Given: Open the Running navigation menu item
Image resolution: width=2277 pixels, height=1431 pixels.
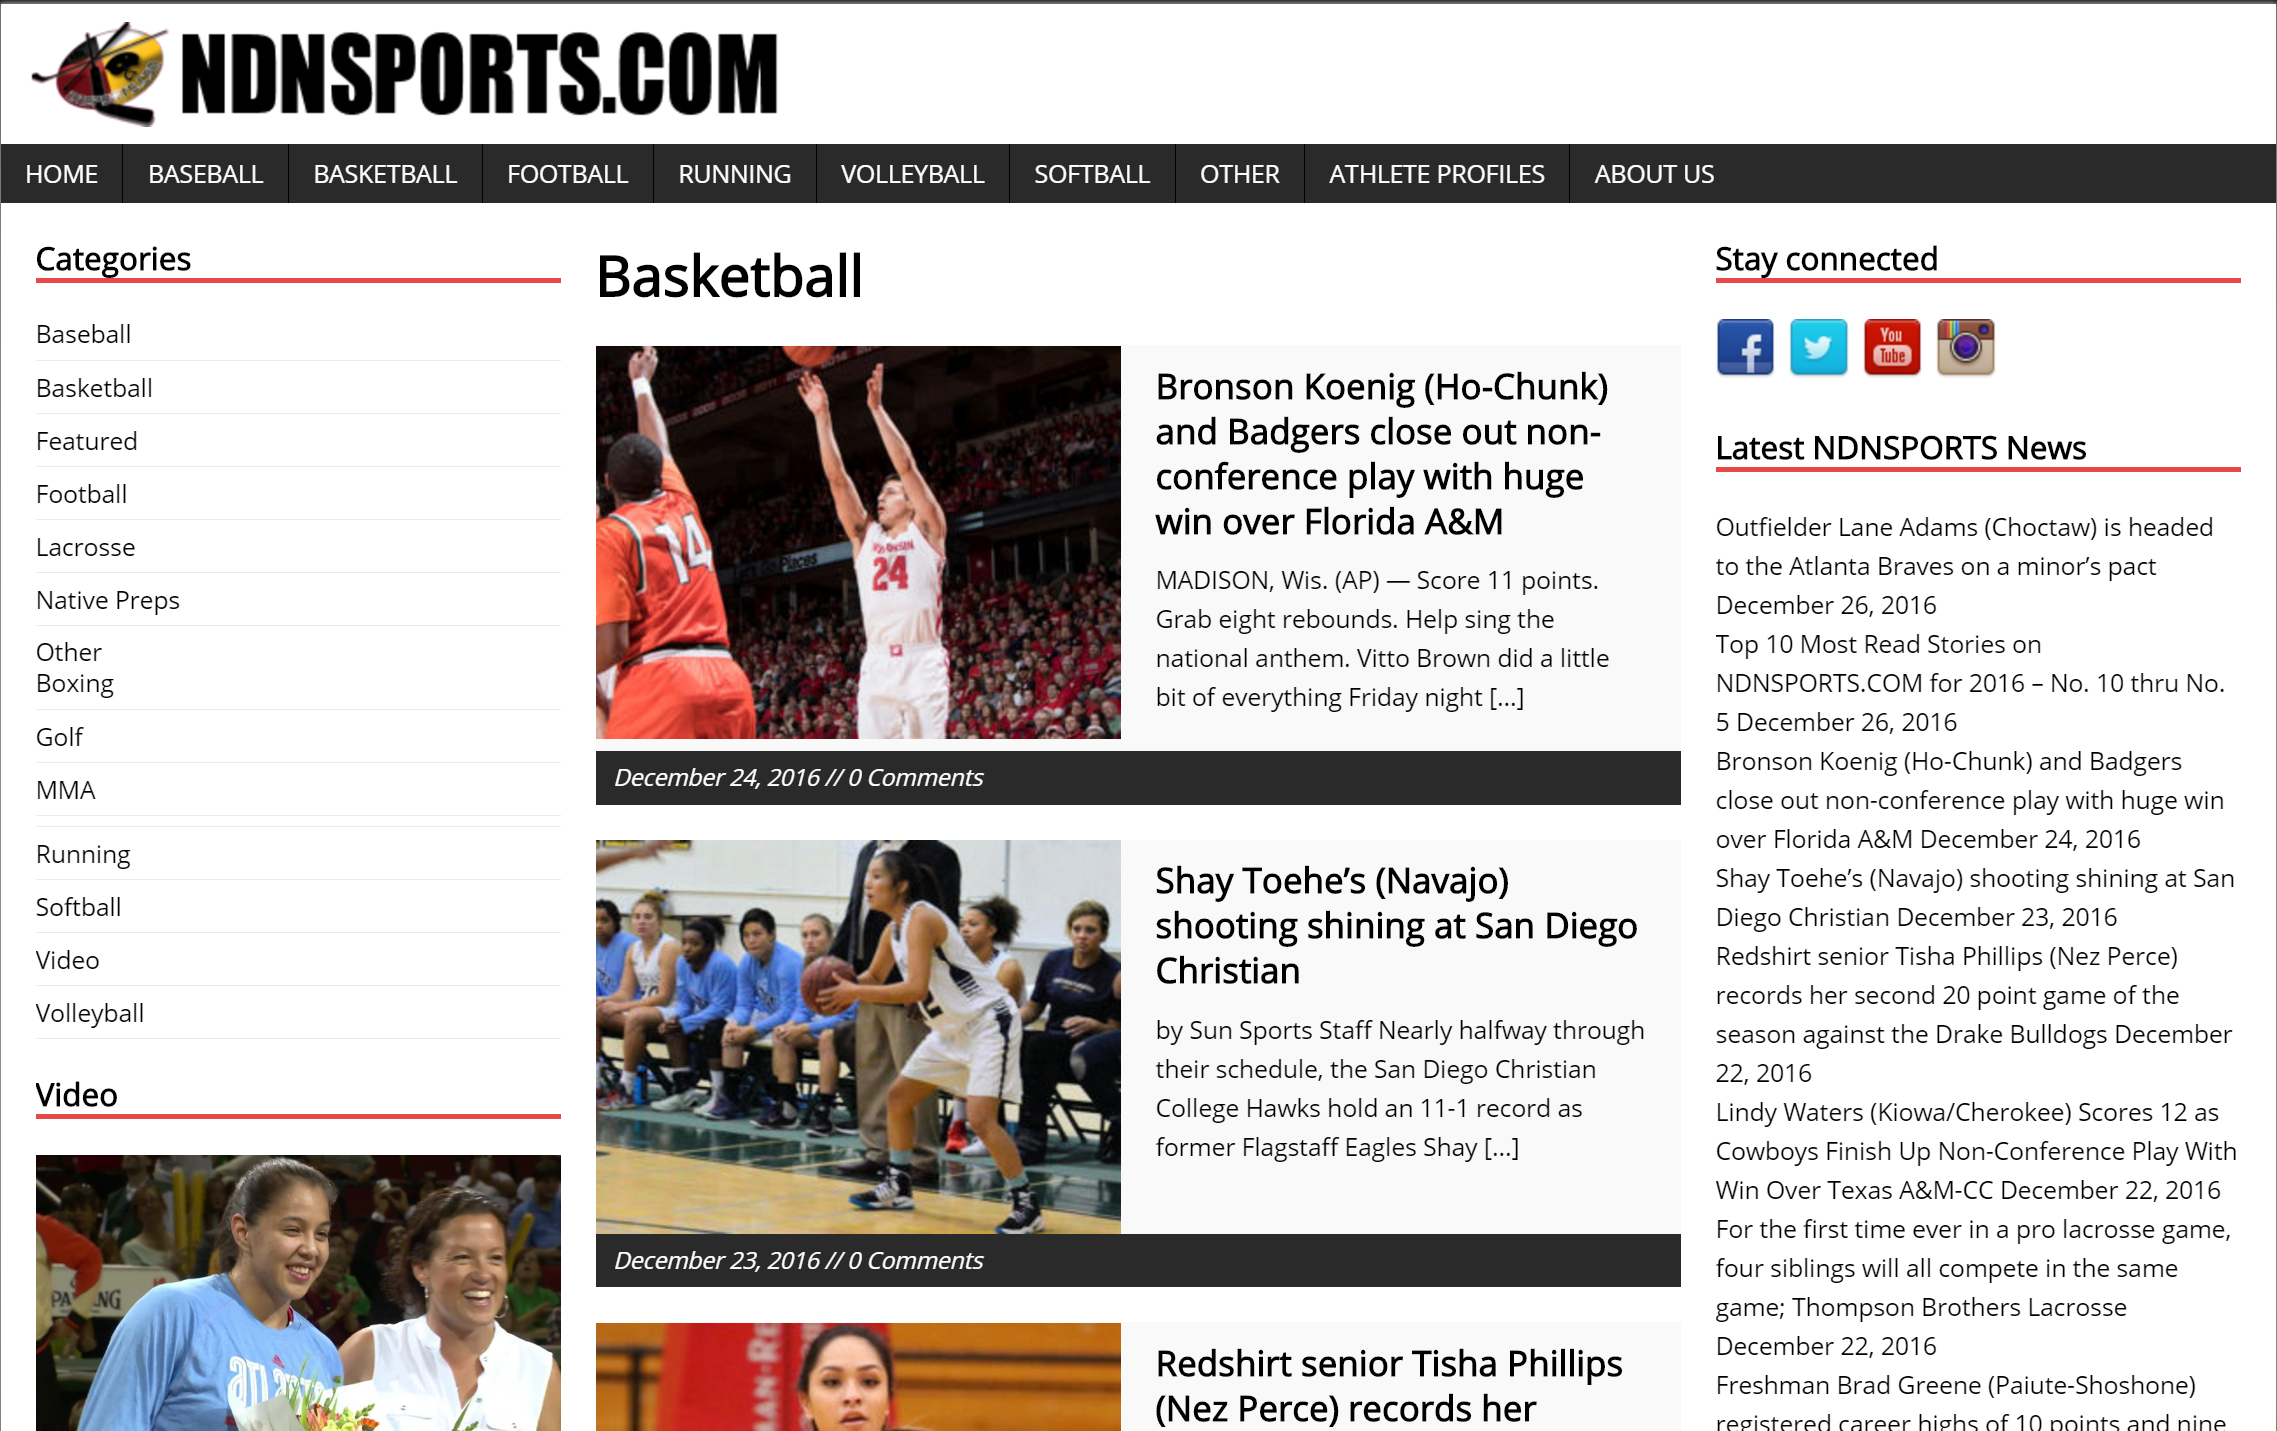Looking at the screenshot, I should click(735, 174).
